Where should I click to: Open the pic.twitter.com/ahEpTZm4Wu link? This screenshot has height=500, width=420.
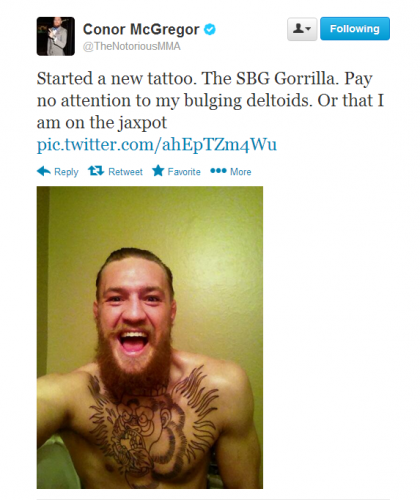coord(157,144)
